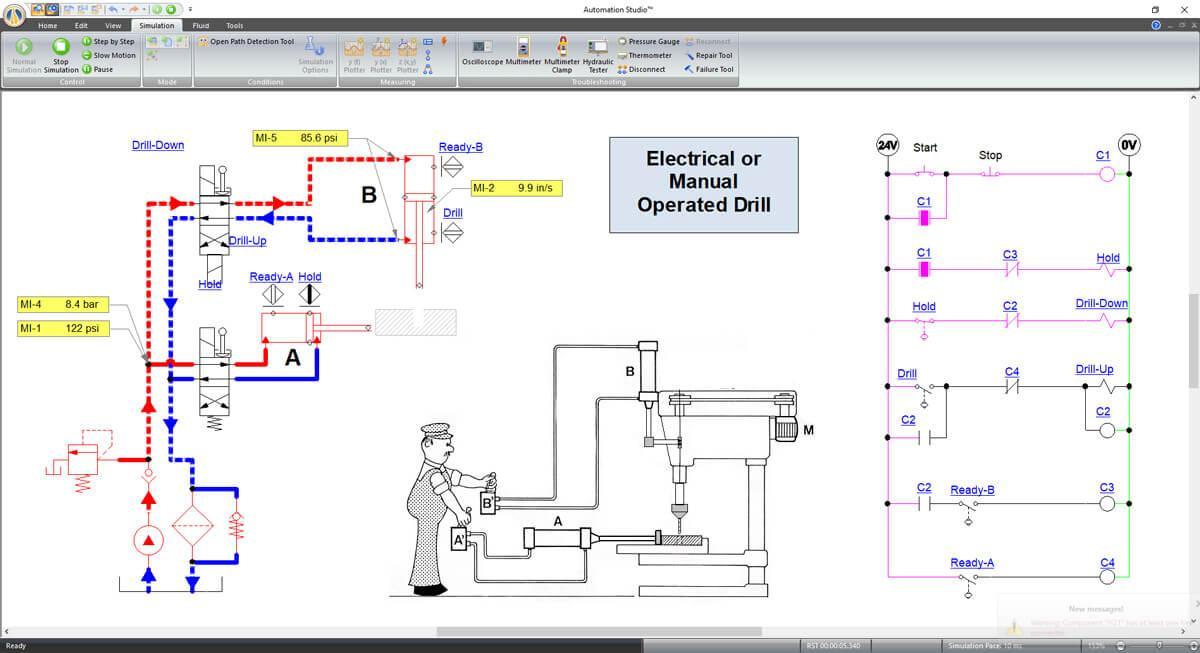Open the Hydraulic Tester tool
Screen dimensions: 1200x653
coord(598,56)
